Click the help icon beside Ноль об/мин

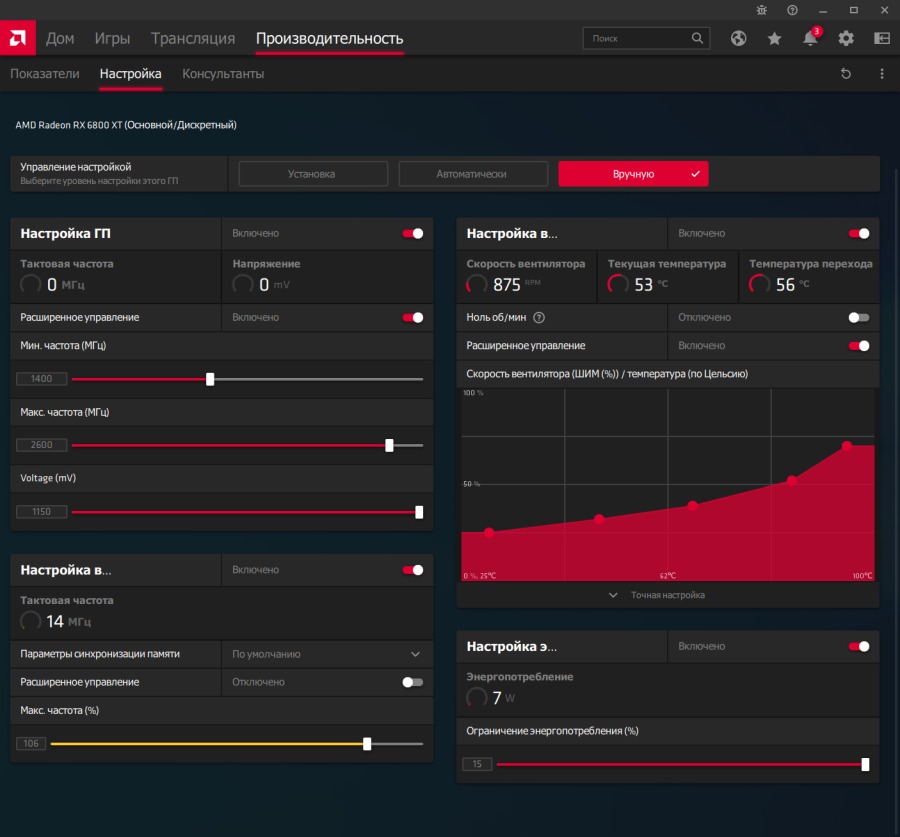(539, 317)
